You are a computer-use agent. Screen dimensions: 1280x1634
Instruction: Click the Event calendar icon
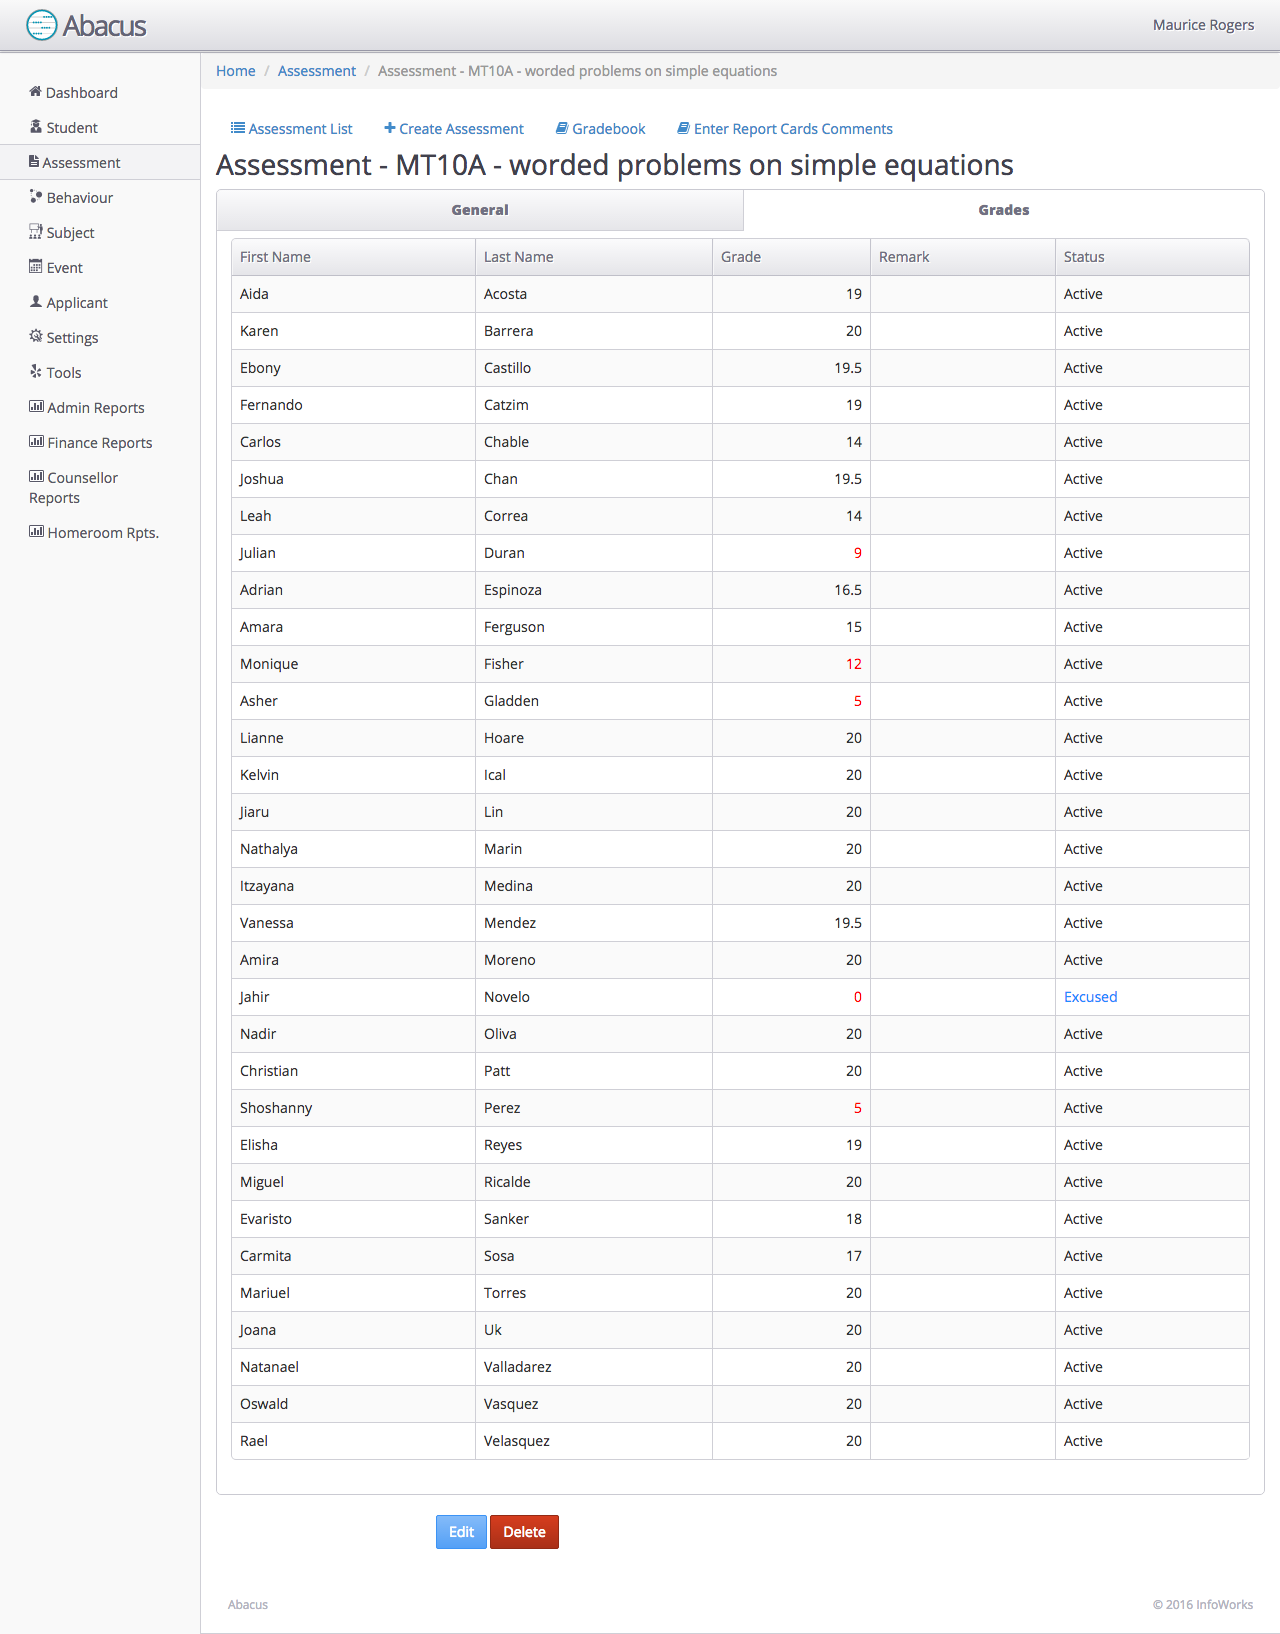pos(36,267)
